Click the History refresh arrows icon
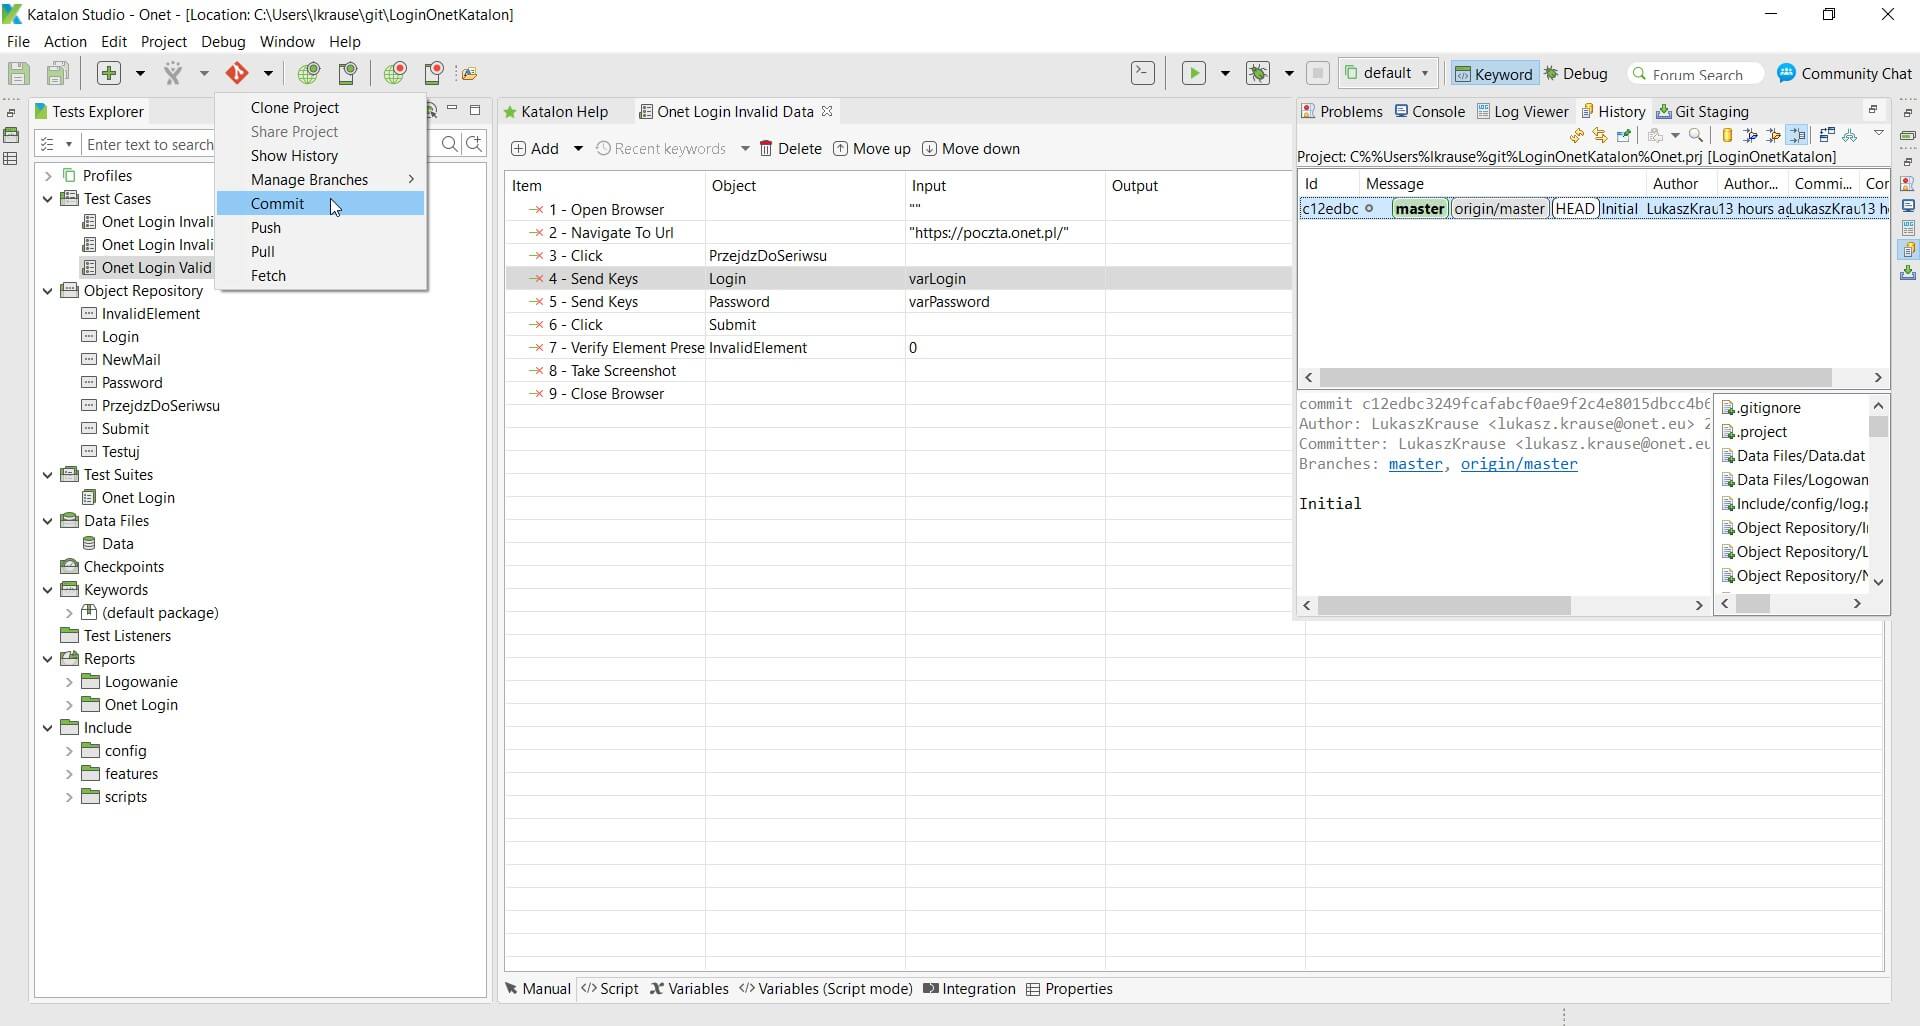This screenshot has width=1920, height=1026. tap(1577, 135)
